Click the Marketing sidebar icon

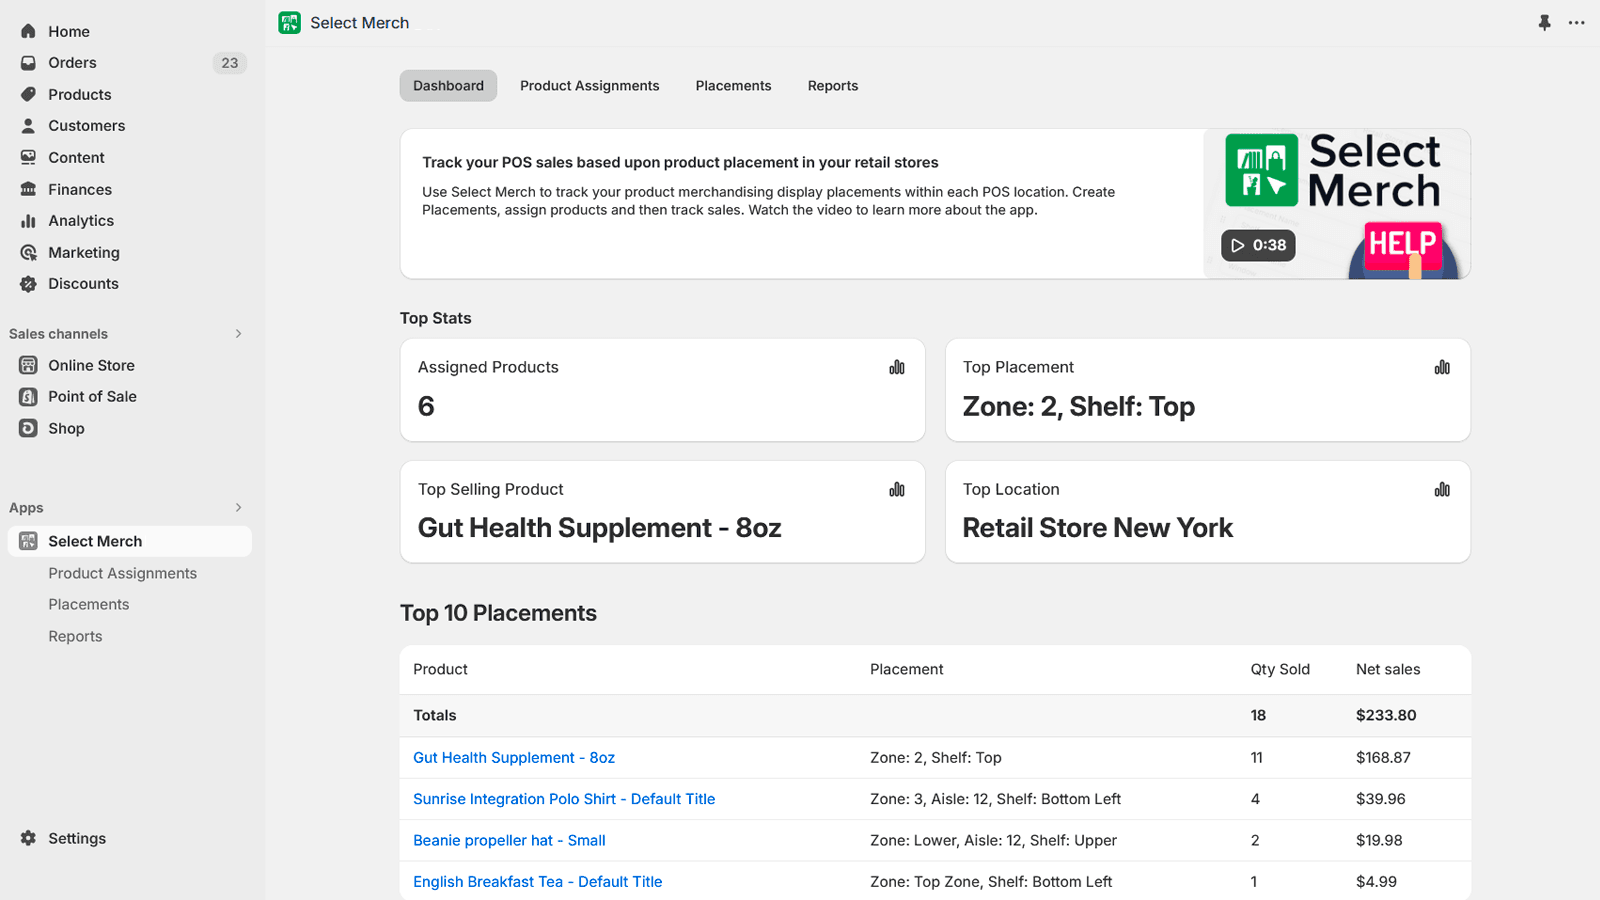[29, 252]
